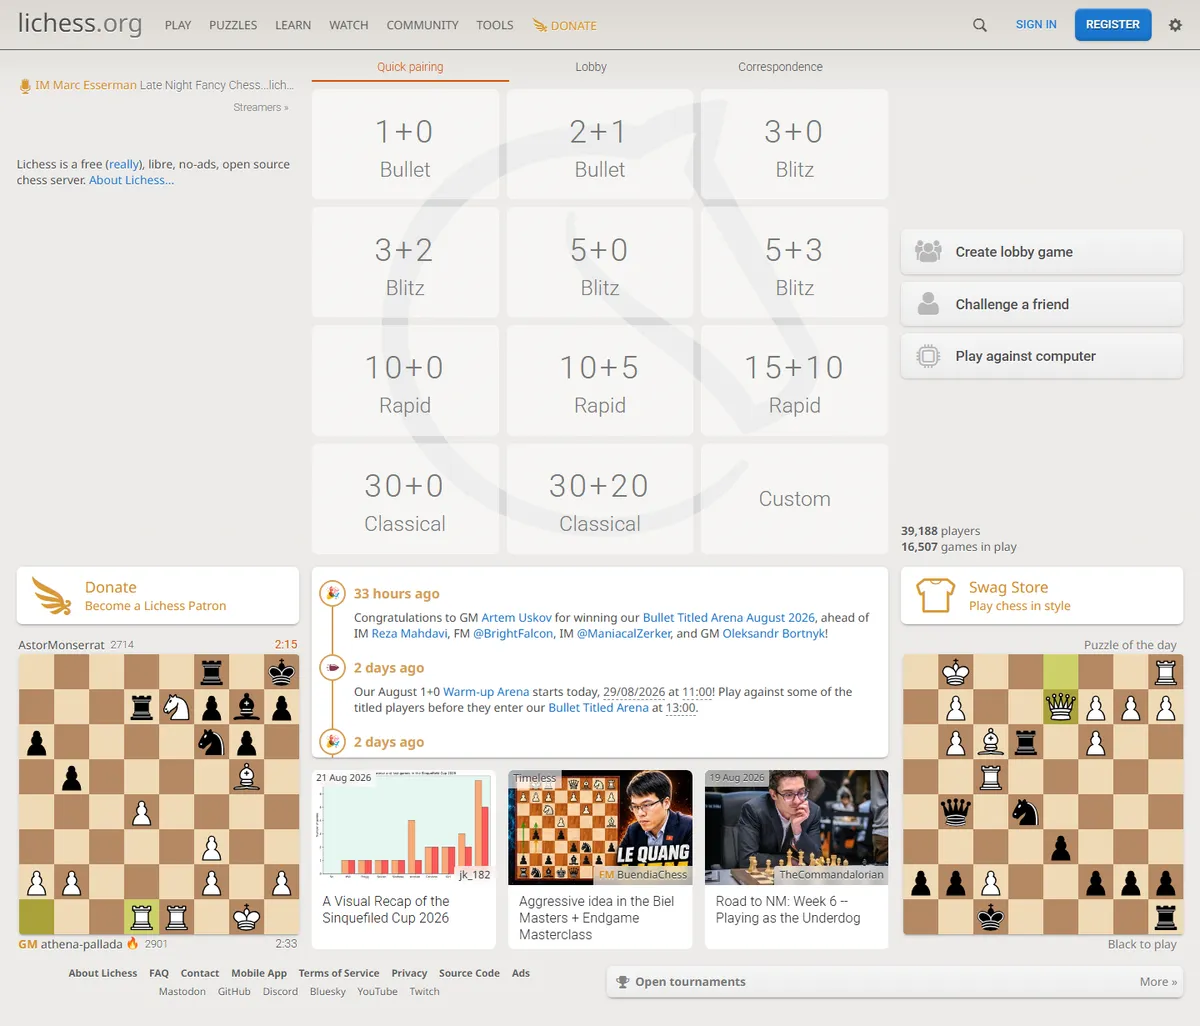Click the trophy icon beside Open tournaments
1200x1026 pixels.
point(623,982)
